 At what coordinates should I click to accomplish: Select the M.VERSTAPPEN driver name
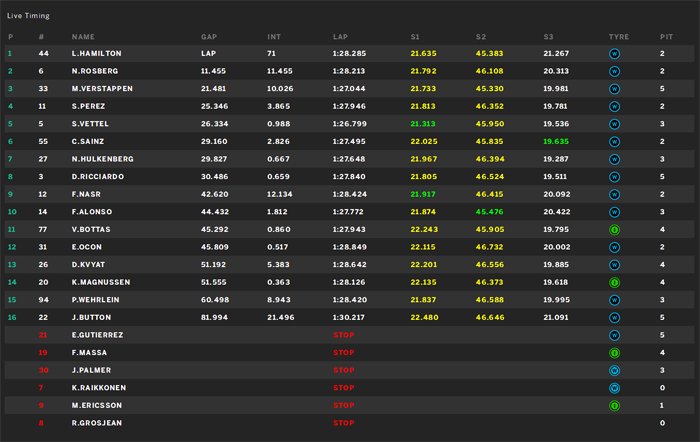(102, 89)
